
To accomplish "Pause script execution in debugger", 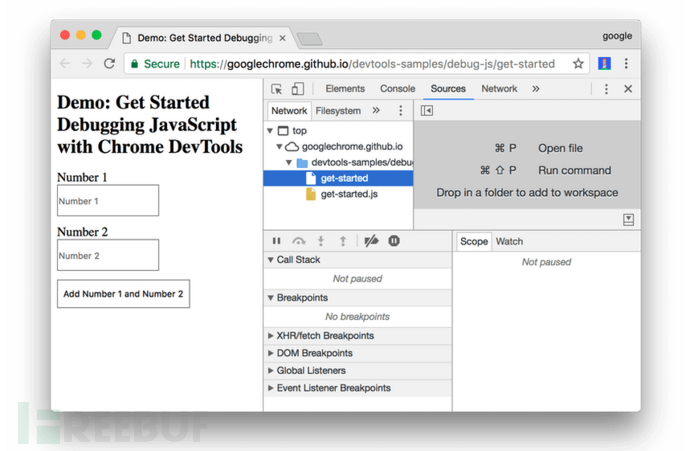I will pyautogui.click(x=277, y=241).
